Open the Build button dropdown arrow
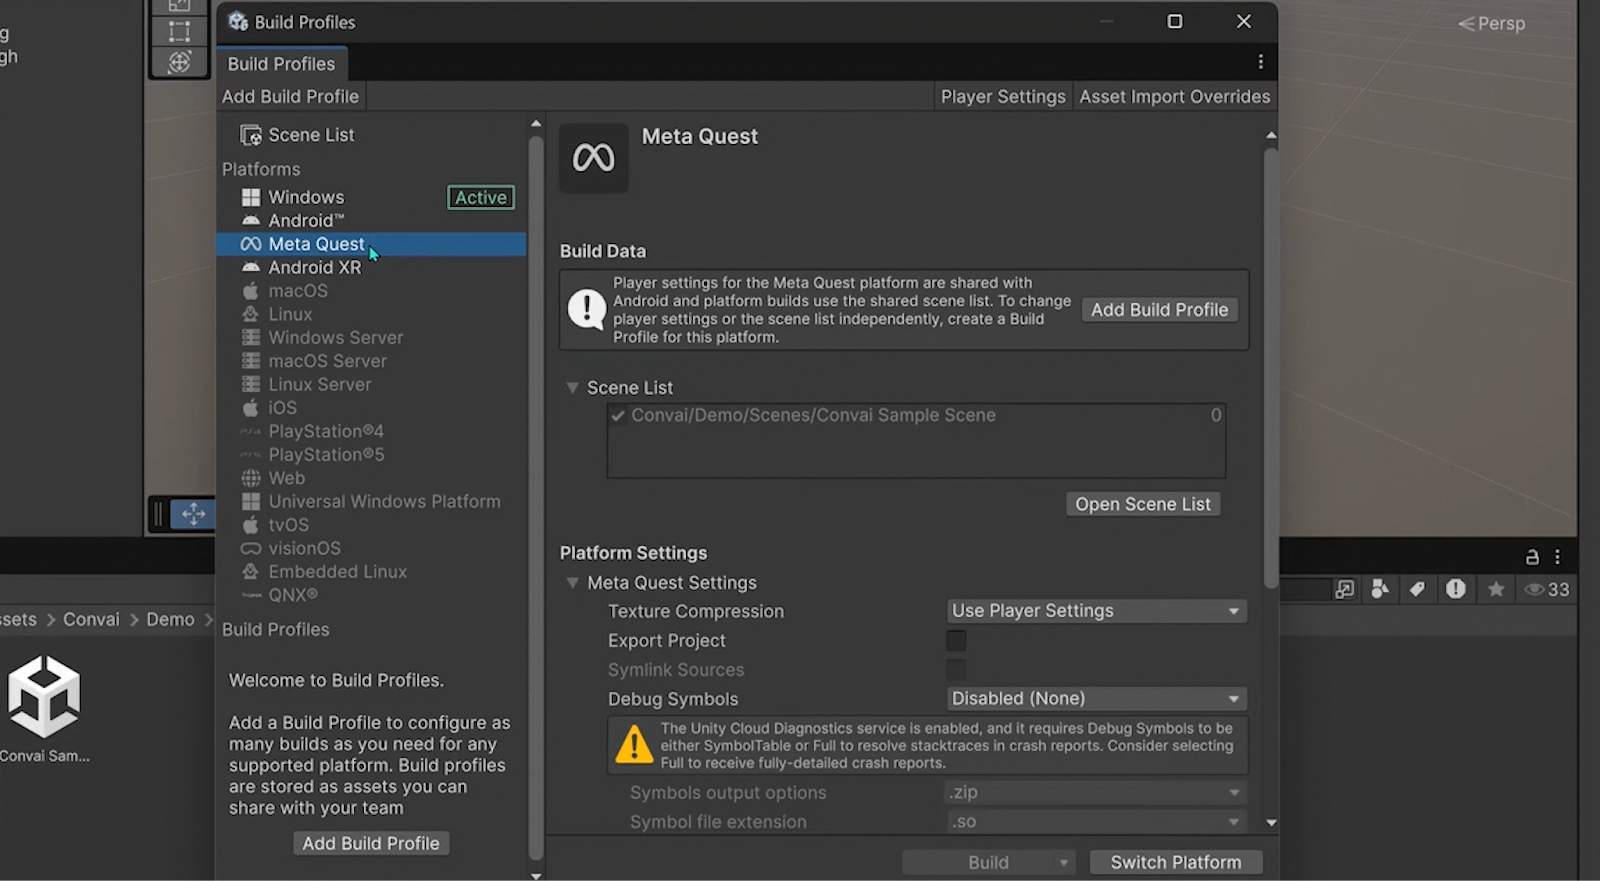The image size is (1600, 881). (1064, 862)
